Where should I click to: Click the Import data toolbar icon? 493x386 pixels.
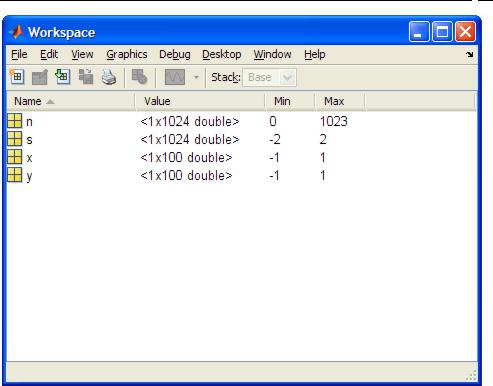(x=62, y=77)
